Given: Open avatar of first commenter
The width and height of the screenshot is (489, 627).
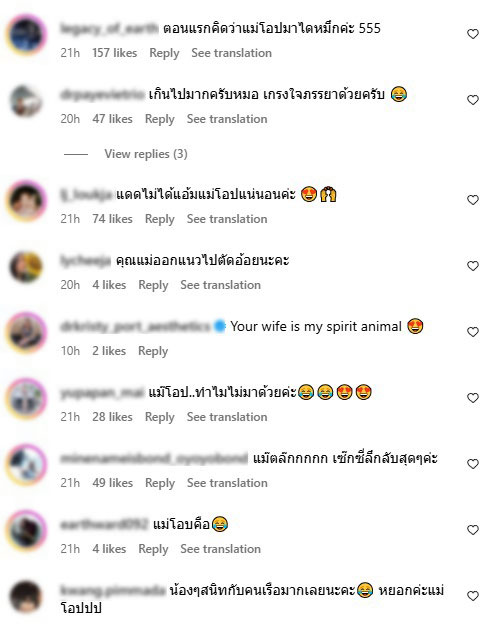Looking at the screenshot, I should pos(26,34).
